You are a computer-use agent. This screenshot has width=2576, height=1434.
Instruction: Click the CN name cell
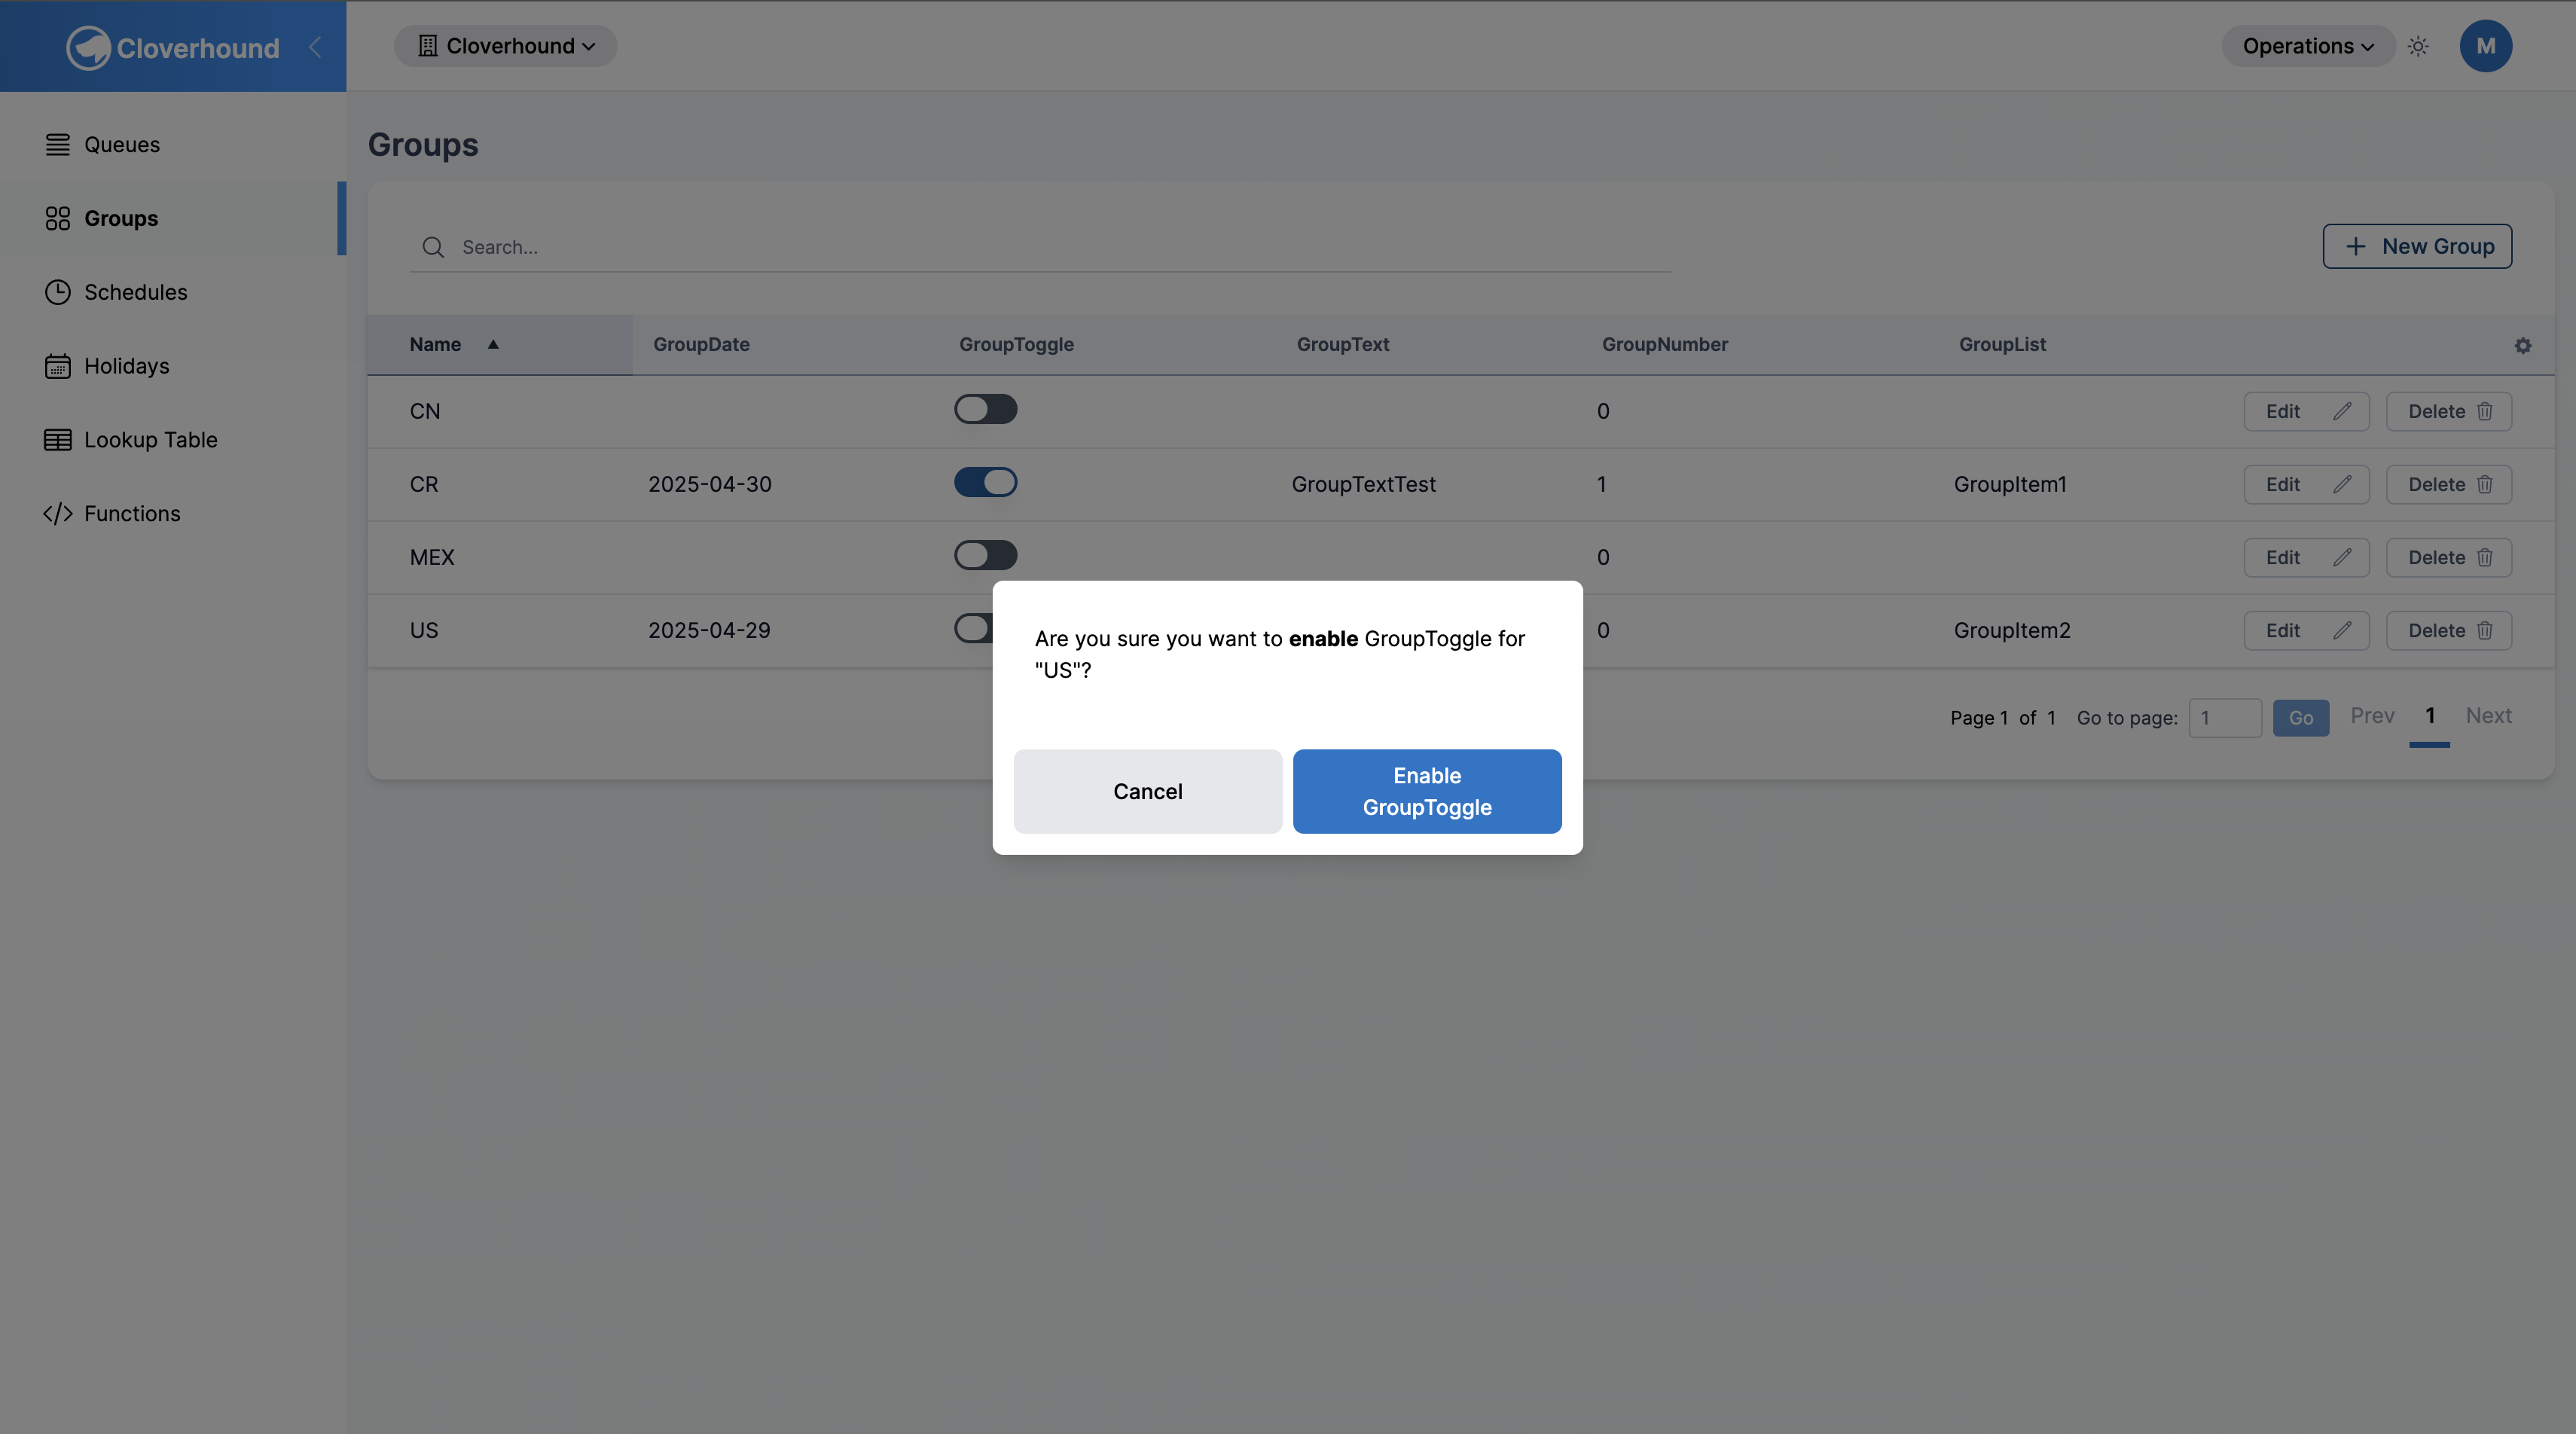(x=425, y=411)
